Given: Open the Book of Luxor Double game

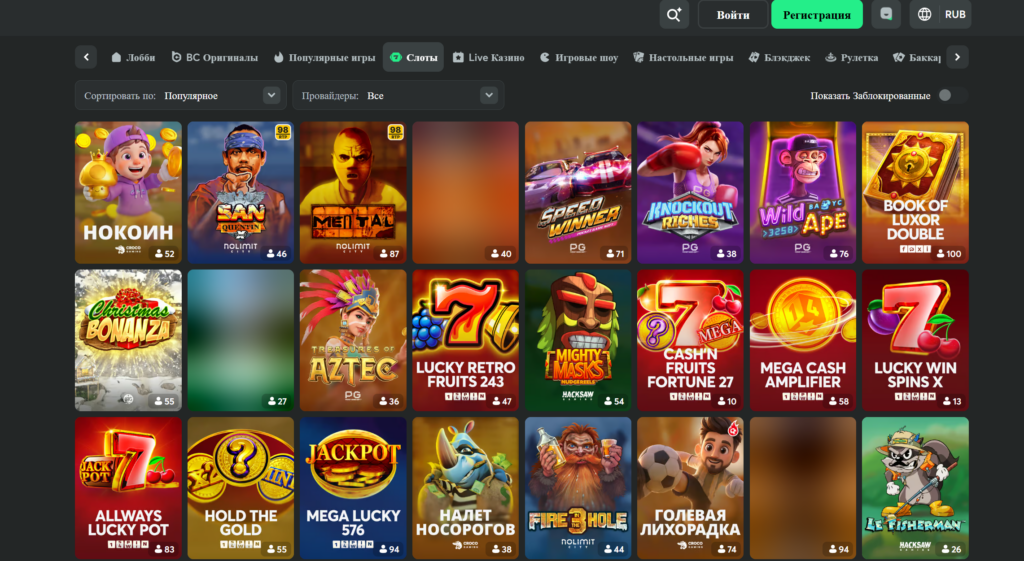Looking at the screenshot, I should 915,192.
